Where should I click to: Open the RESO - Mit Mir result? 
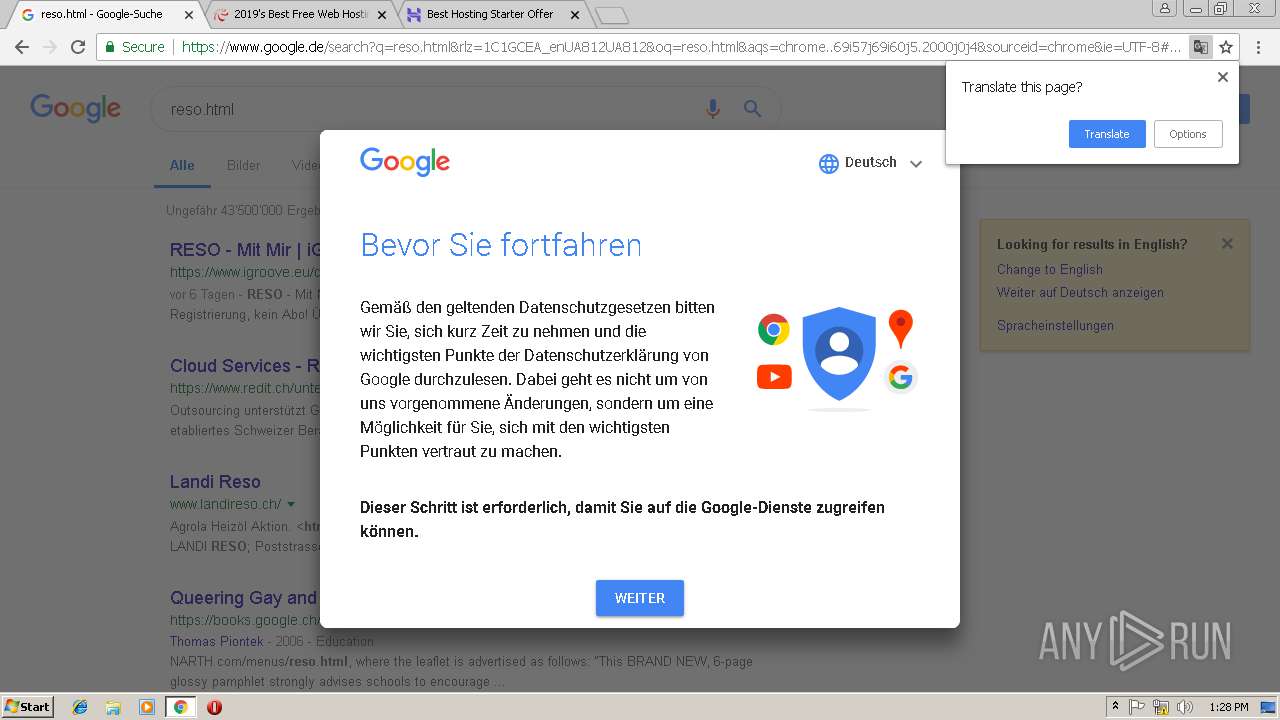(x=245, y=250)
